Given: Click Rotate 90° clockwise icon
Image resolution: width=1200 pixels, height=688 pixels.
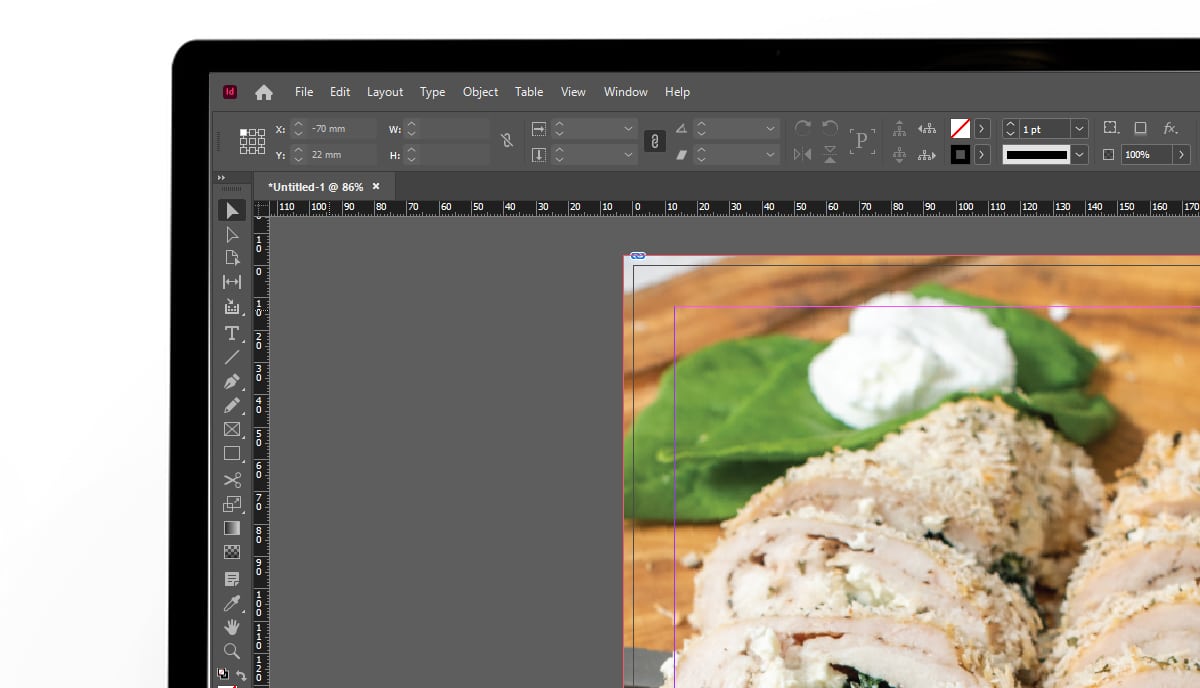Looking at the screenshot, I should click(x=803, y=128).
